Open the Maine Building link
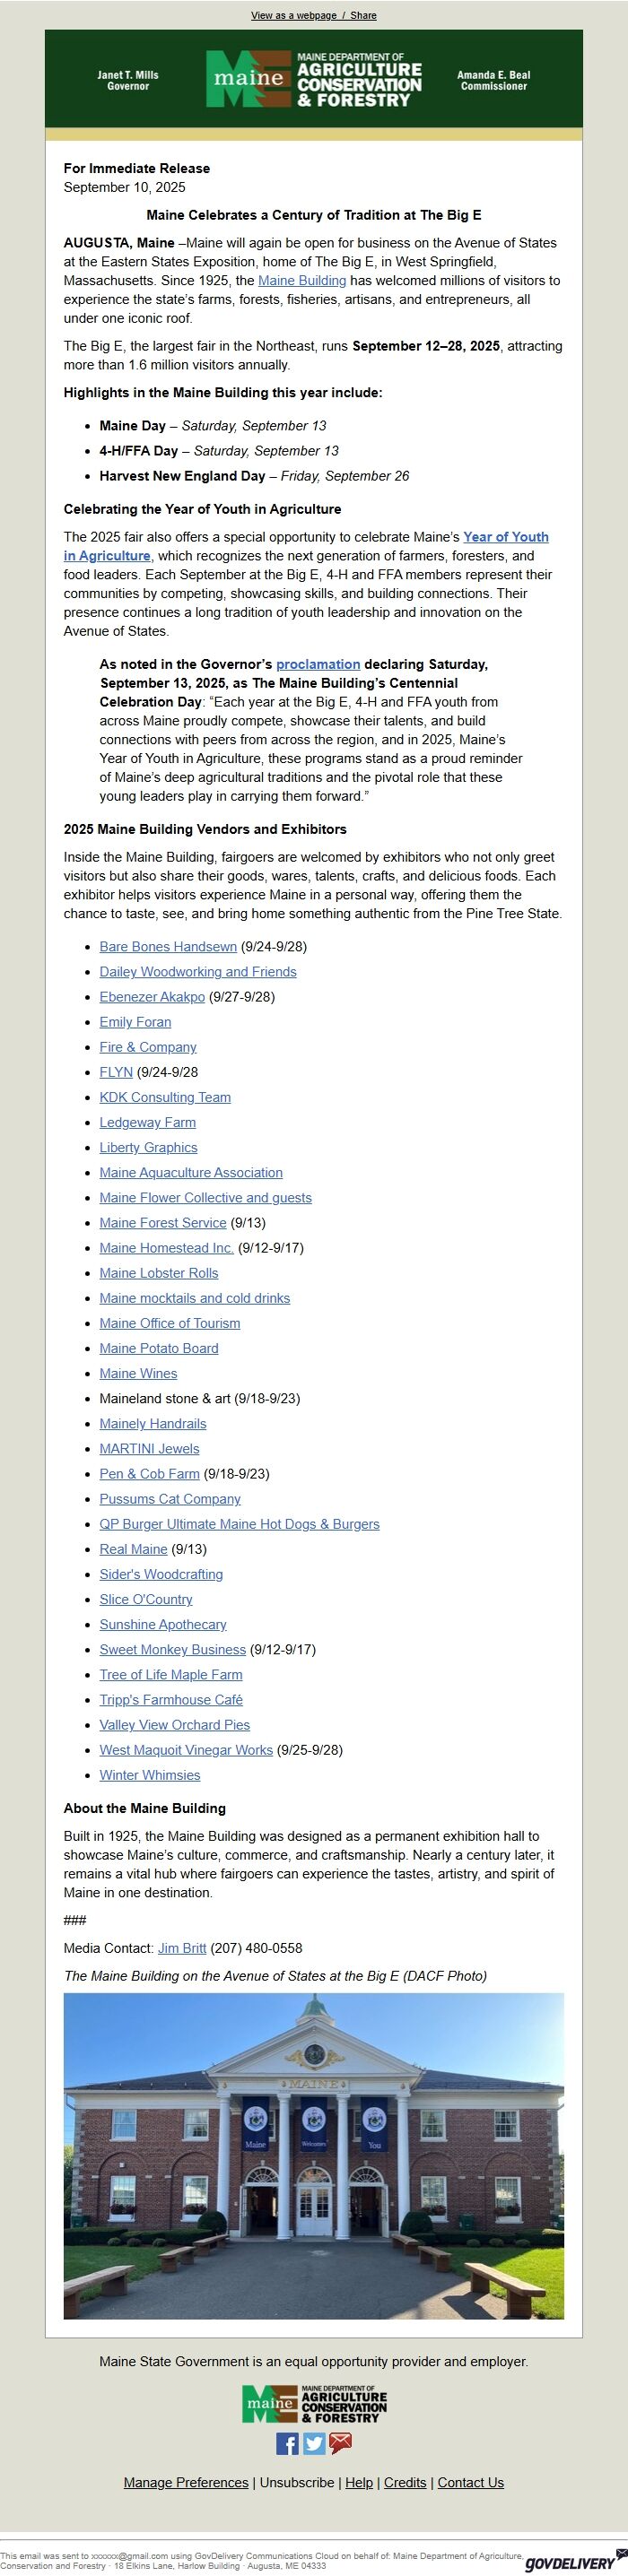 click(302, 281)
